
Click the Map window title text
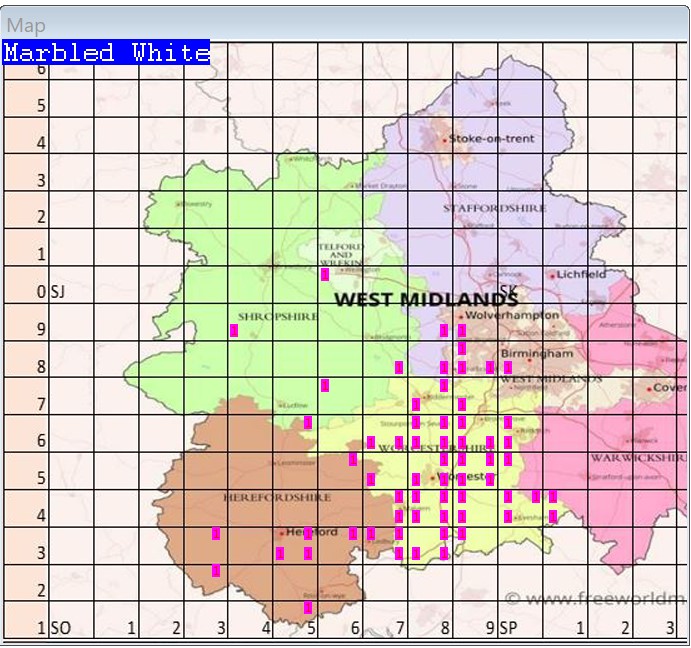tap(25, 25)
